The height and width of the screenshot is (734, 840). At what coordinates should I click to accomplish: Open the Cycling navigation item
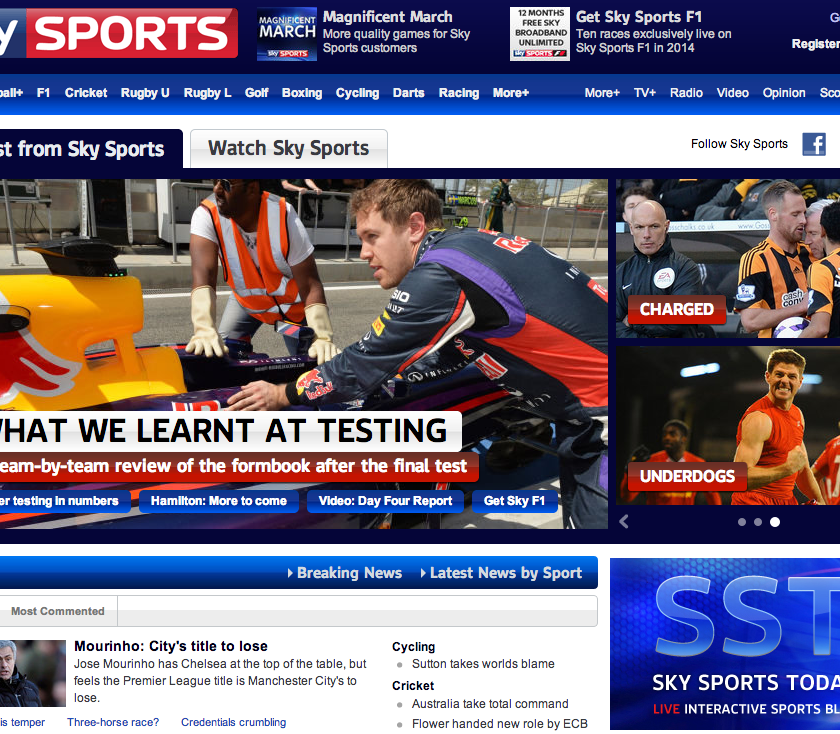[357, 93]
